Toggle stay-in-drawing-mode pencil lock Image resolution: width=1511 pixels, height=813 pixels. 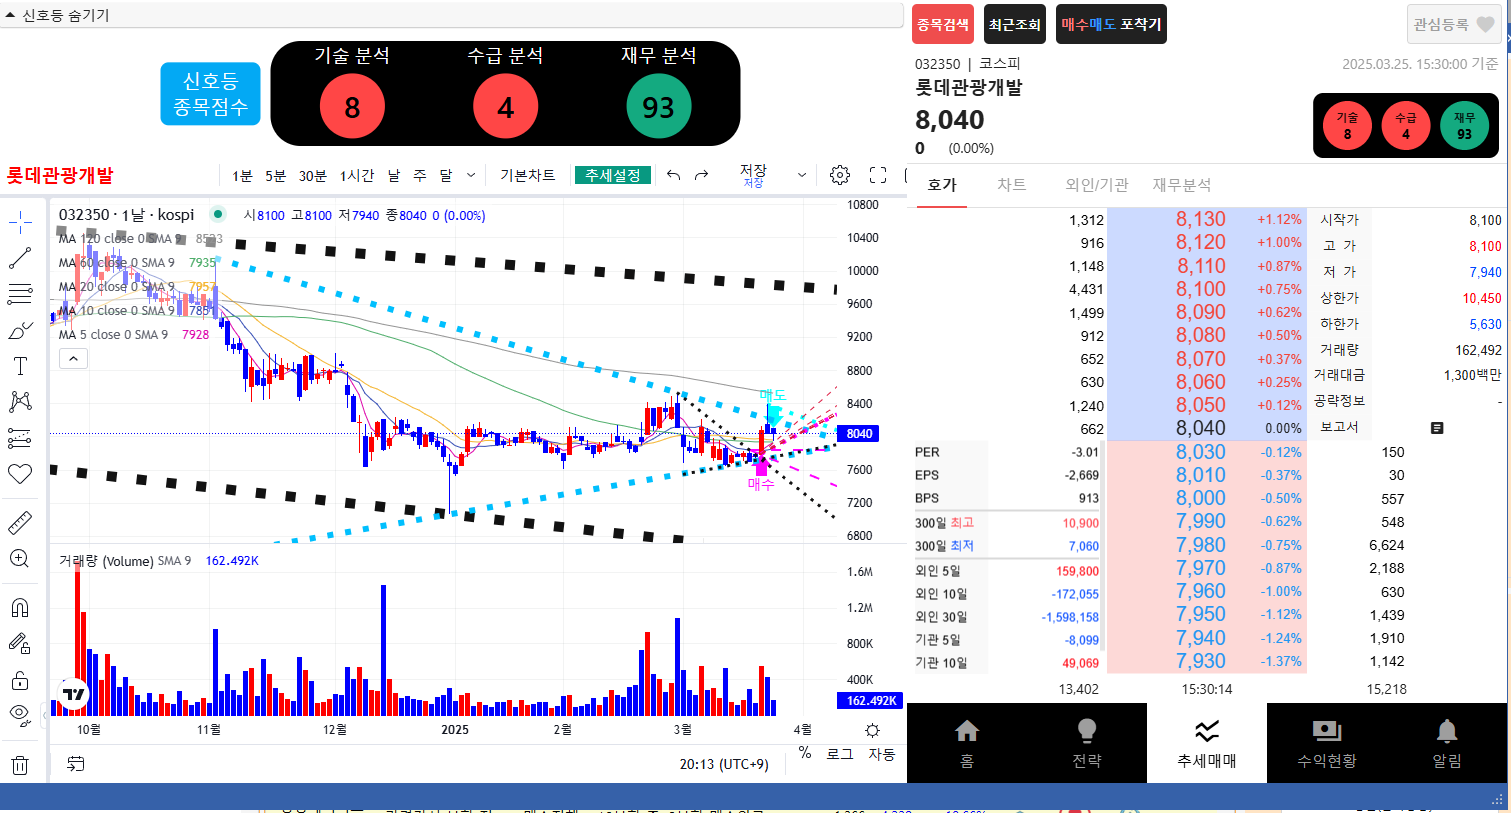pos(20,644)
